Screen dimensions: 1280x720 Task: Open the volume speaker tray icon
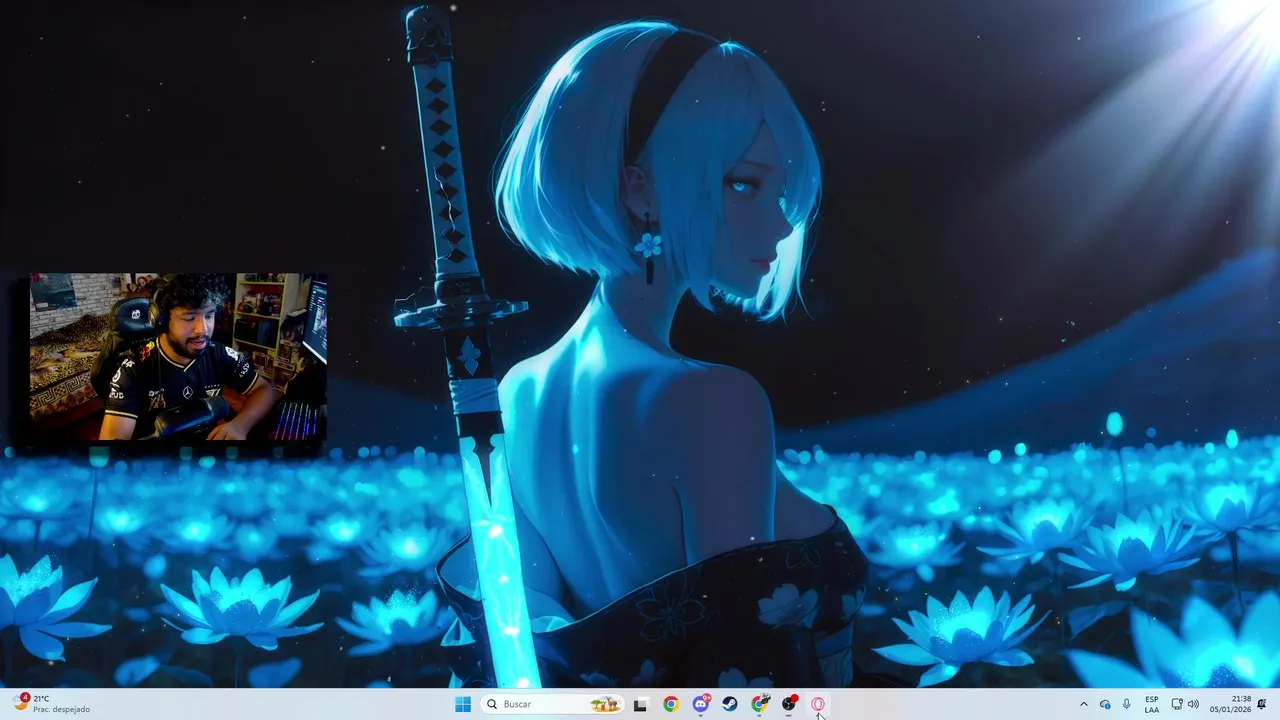(x=1193, y=704)
